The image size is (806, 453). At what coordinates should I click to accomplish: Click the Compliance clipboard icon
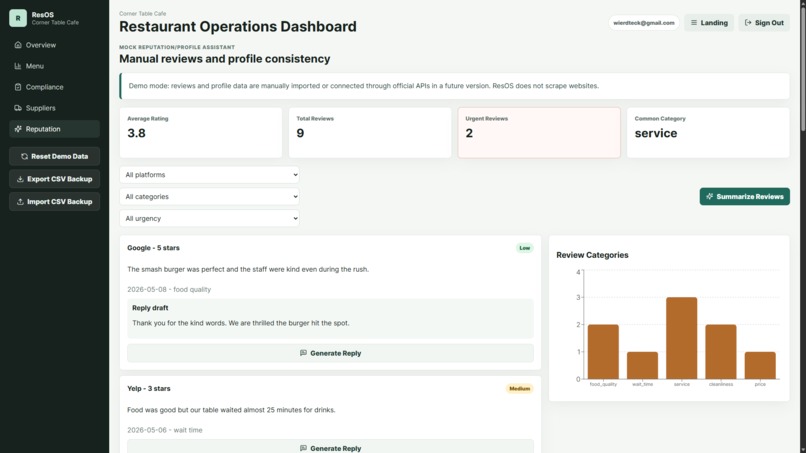pos(18,87)
